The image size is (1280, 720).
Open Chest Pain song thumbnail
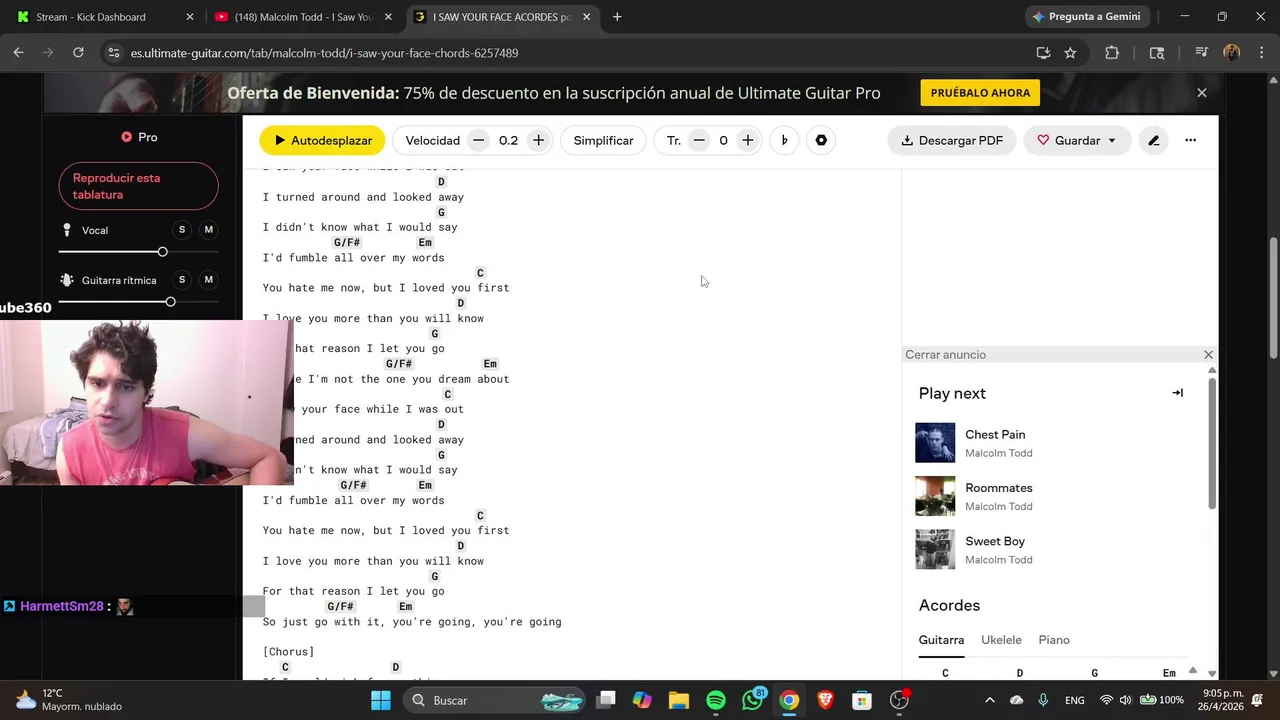[x=935, y=443]
